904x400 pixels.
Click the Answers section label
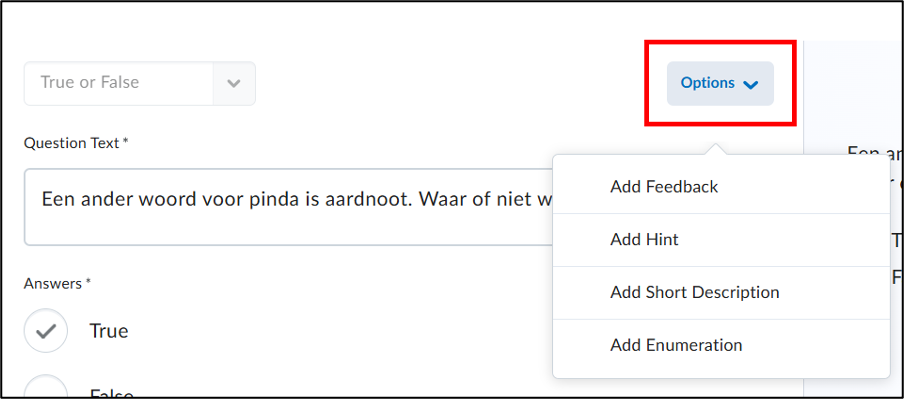click(x=57, y=284)
